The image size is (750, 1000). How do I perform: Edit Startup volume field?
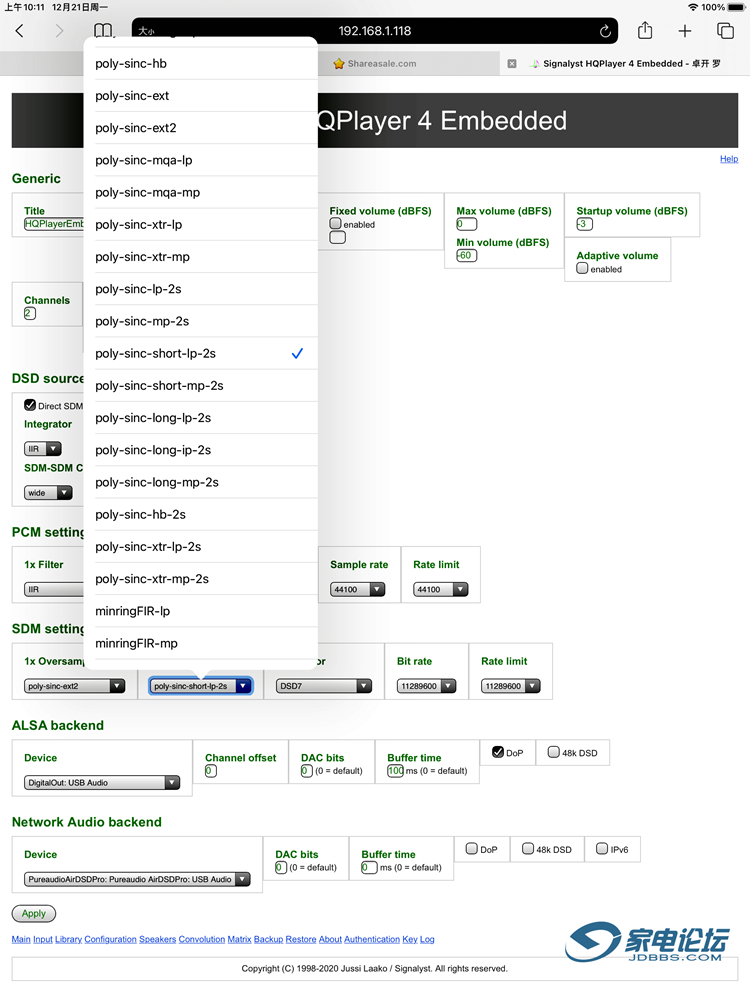click(x=584, y=224)
